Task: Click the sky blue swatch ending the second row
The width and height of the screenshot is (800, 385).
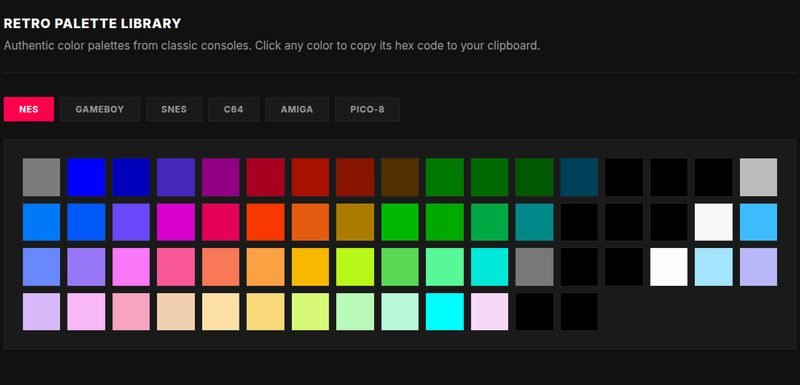Action: [759, 222]
